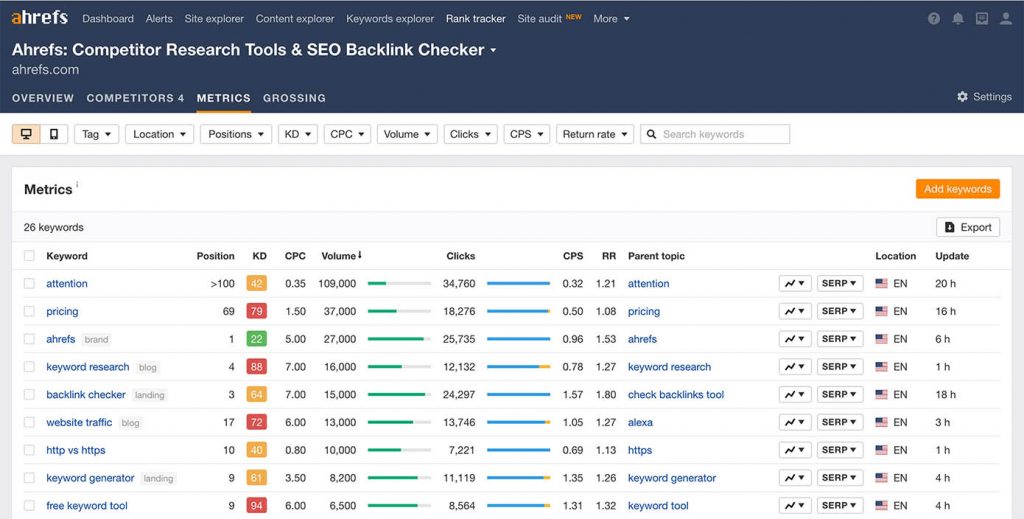Switch to mobile device view
Viewport: 1024px width, 519px height.
54,134
